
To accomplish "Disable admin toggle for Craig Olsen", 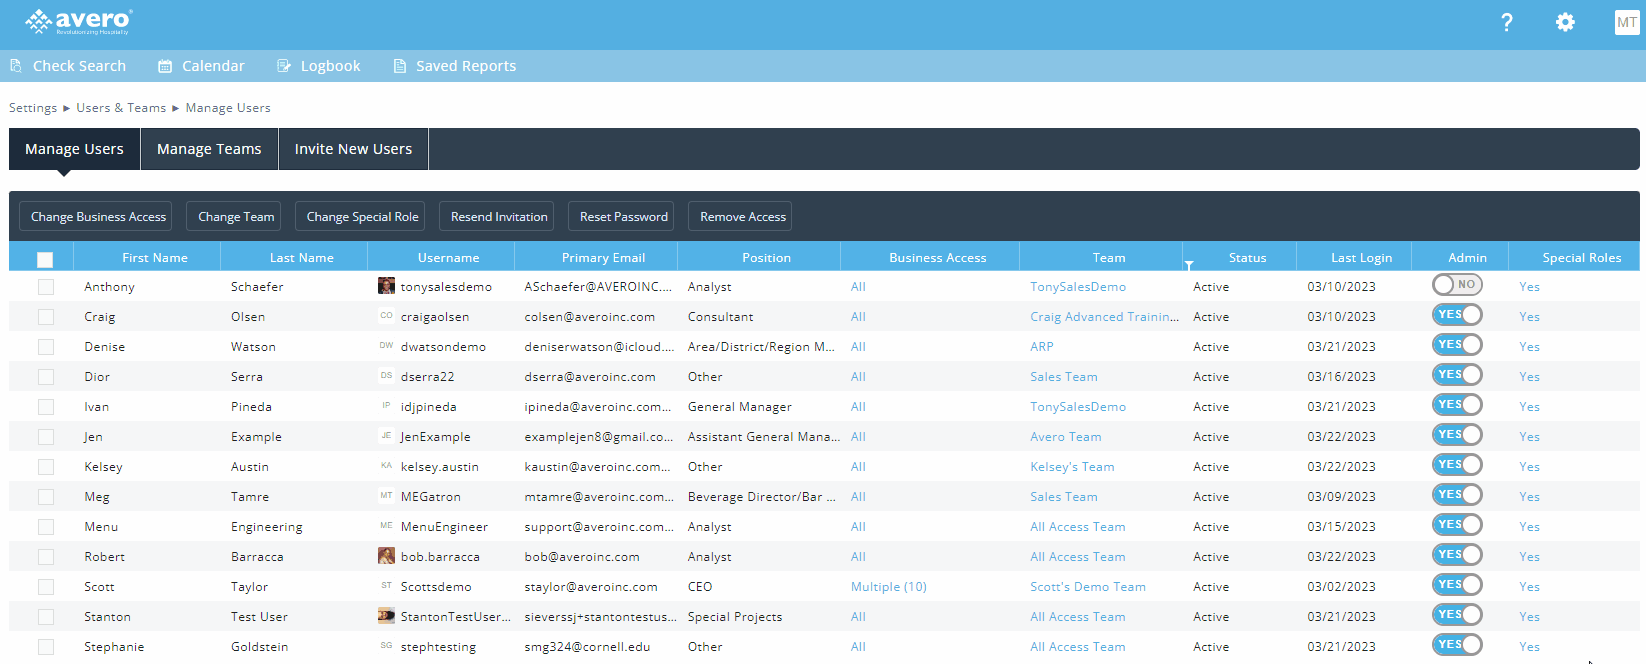I will (x=1457, y=315).
